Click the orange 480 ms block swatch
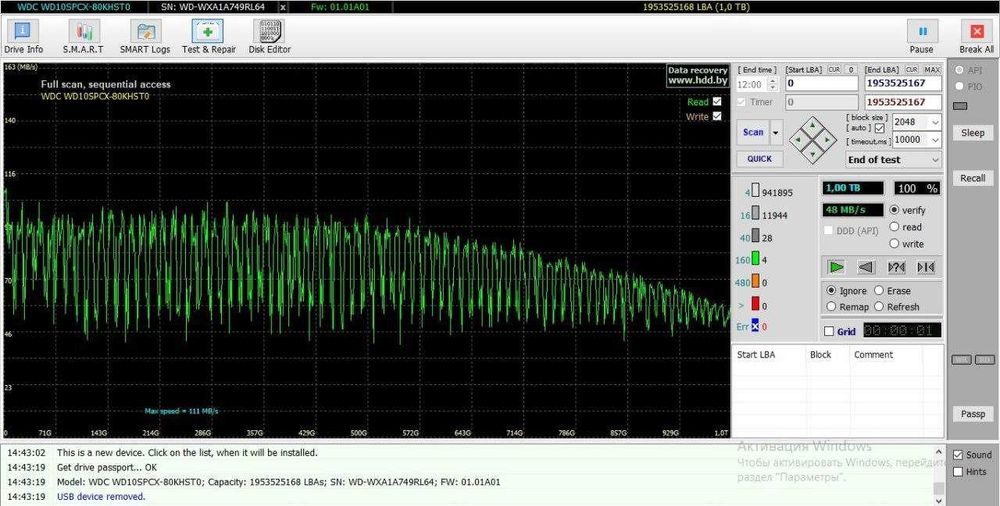This screenshot has width=1000, height=506. (x=755, y=281)
